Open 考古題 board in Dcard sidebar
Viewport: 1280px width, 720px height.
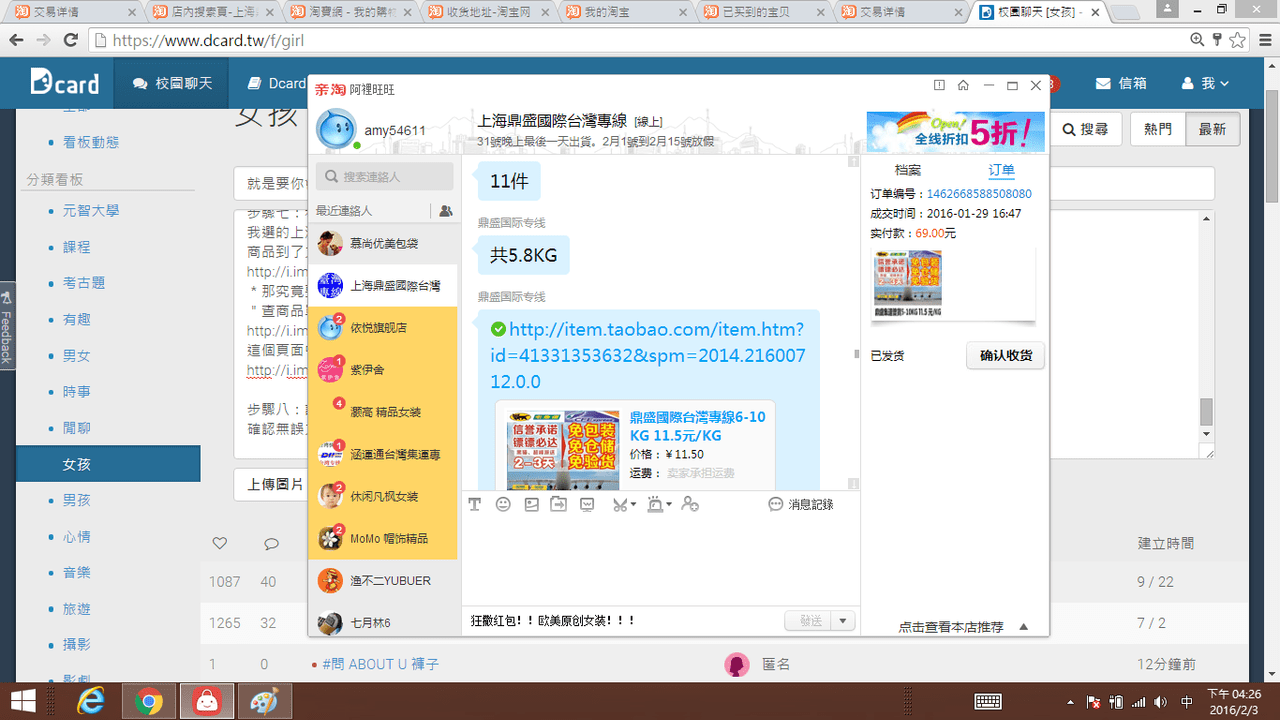(84, 283)
